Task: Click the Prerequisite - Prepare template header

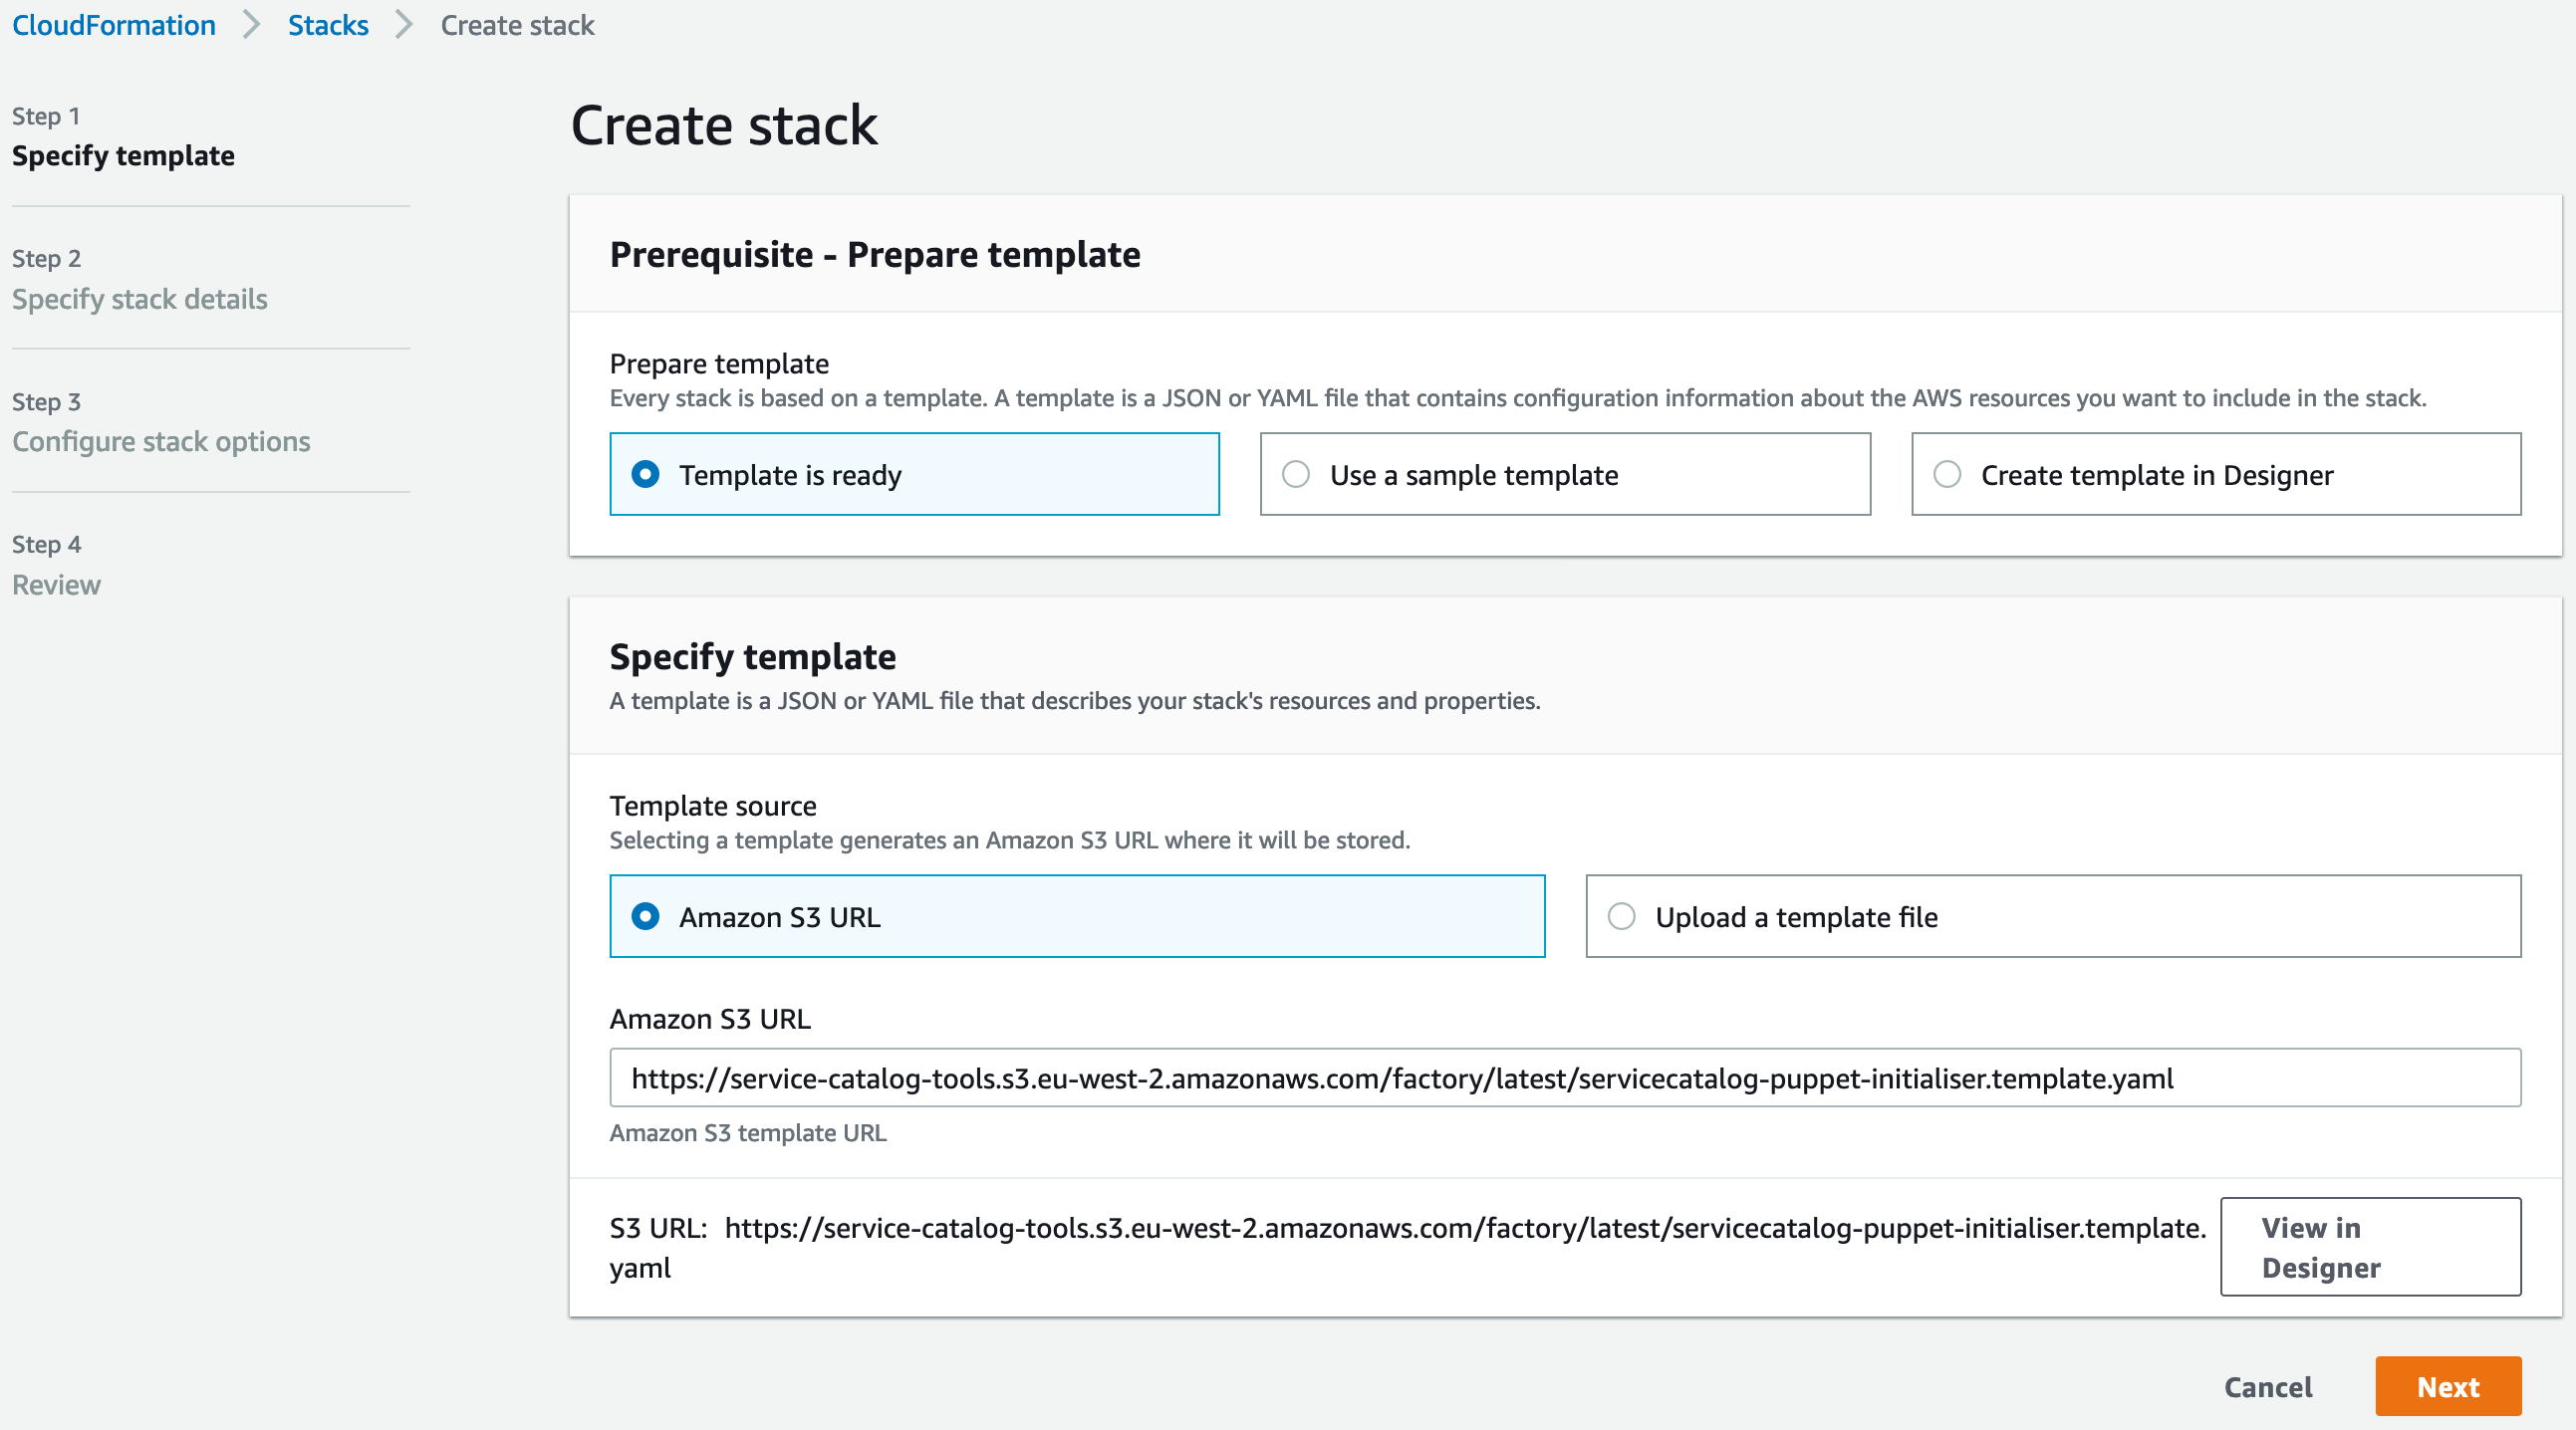Action: point(875,255)
